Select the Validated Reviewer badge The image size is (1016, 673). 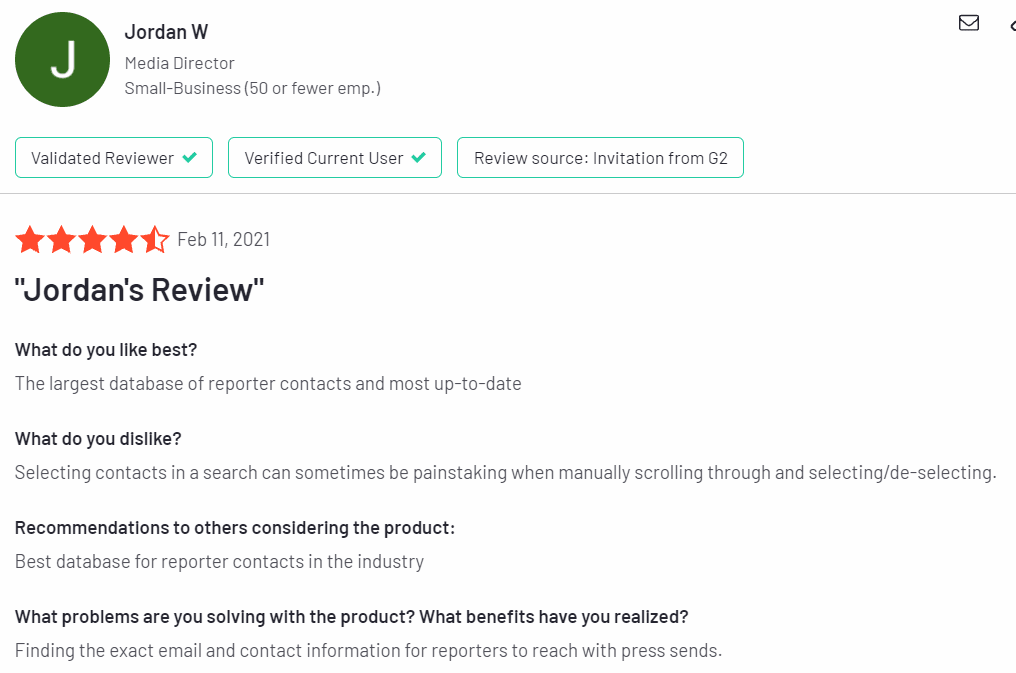[114, 157]
